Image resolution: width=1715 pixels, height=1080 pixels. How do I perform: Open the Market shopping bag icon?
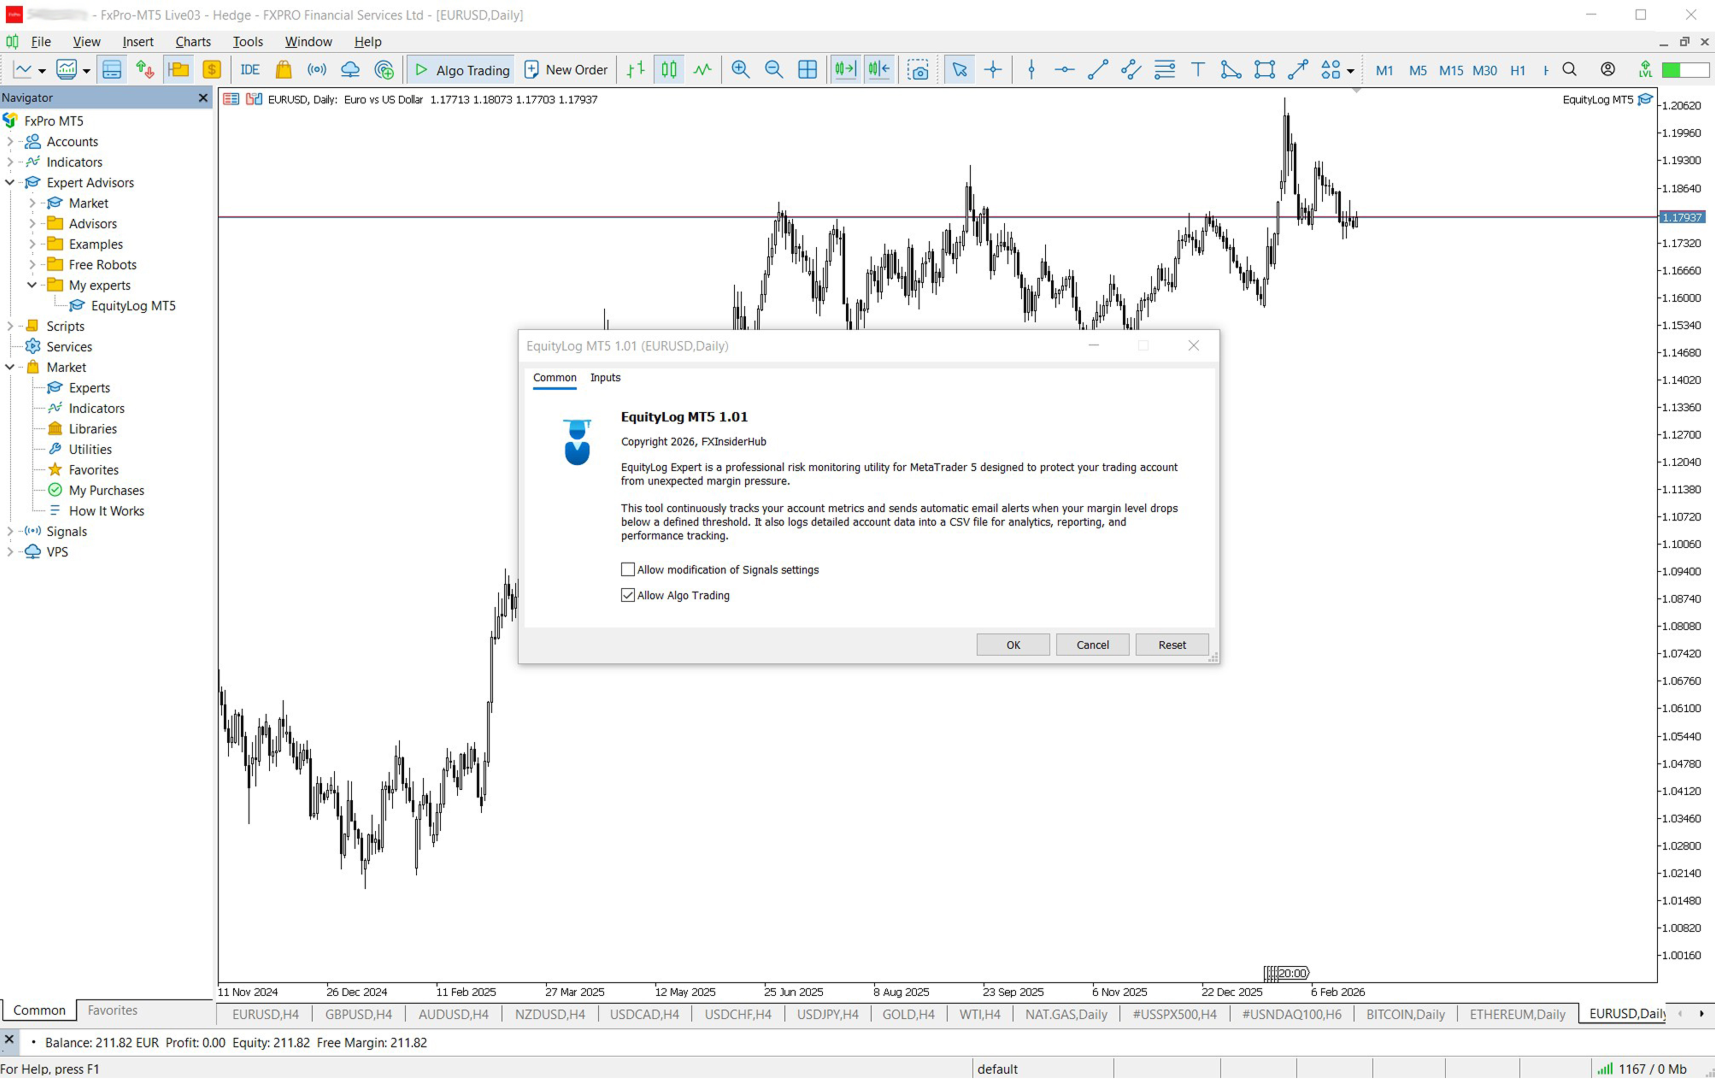pyautogui.click(x=284, y=70)
